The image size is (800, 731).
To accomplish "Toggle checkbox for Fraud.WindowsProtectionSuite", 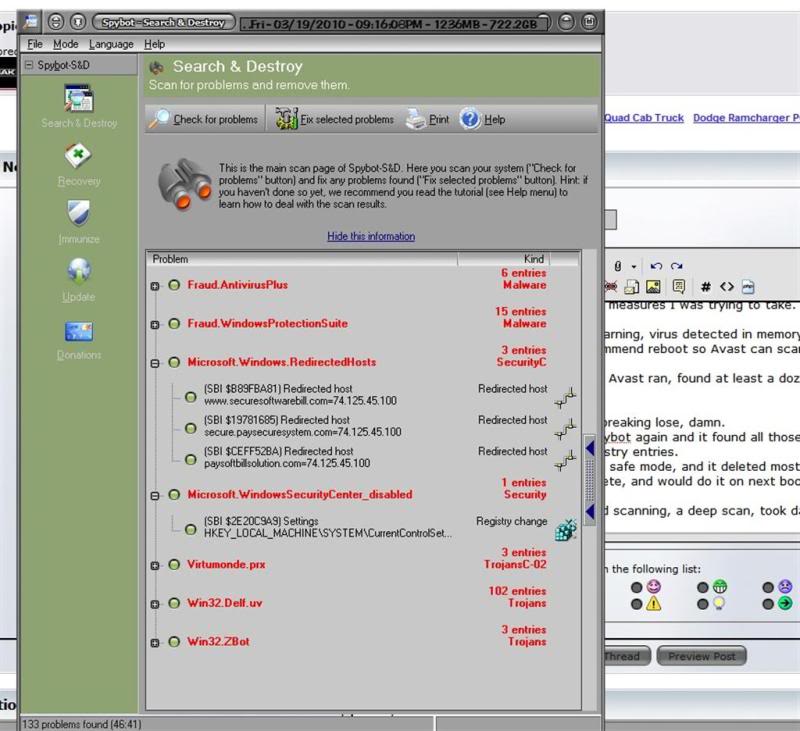I will [x=174, y=323].
